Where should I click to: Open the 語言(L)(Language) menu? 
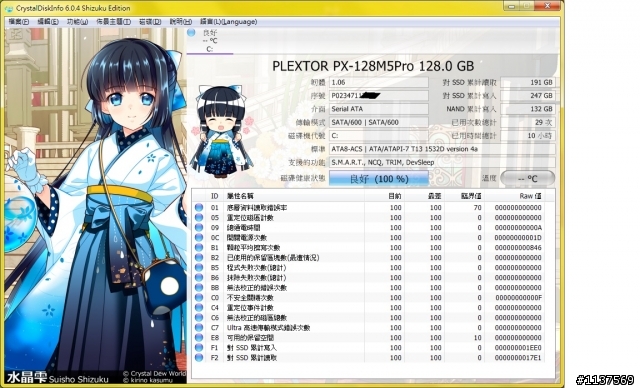click(x=229, y=22)
